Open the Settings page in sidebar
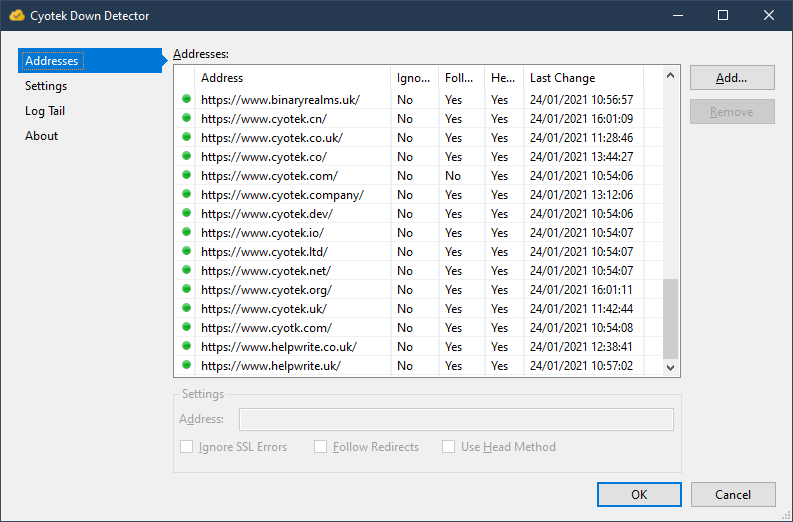This screenshot has height=522, width=793. tap(46, 86)
